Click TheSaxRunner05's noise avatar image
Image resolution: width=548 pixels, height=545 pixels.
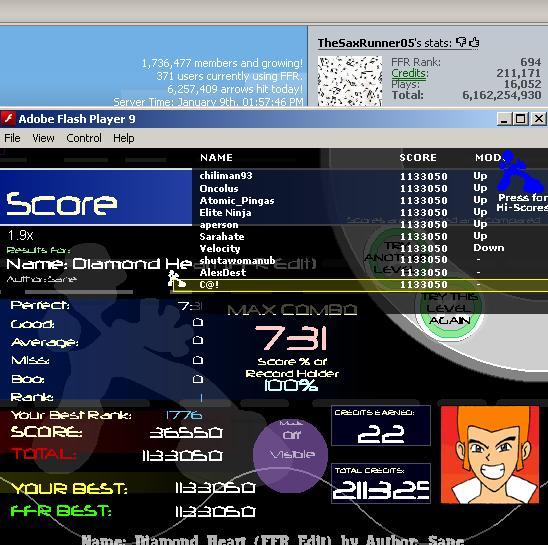click(350, 81)
